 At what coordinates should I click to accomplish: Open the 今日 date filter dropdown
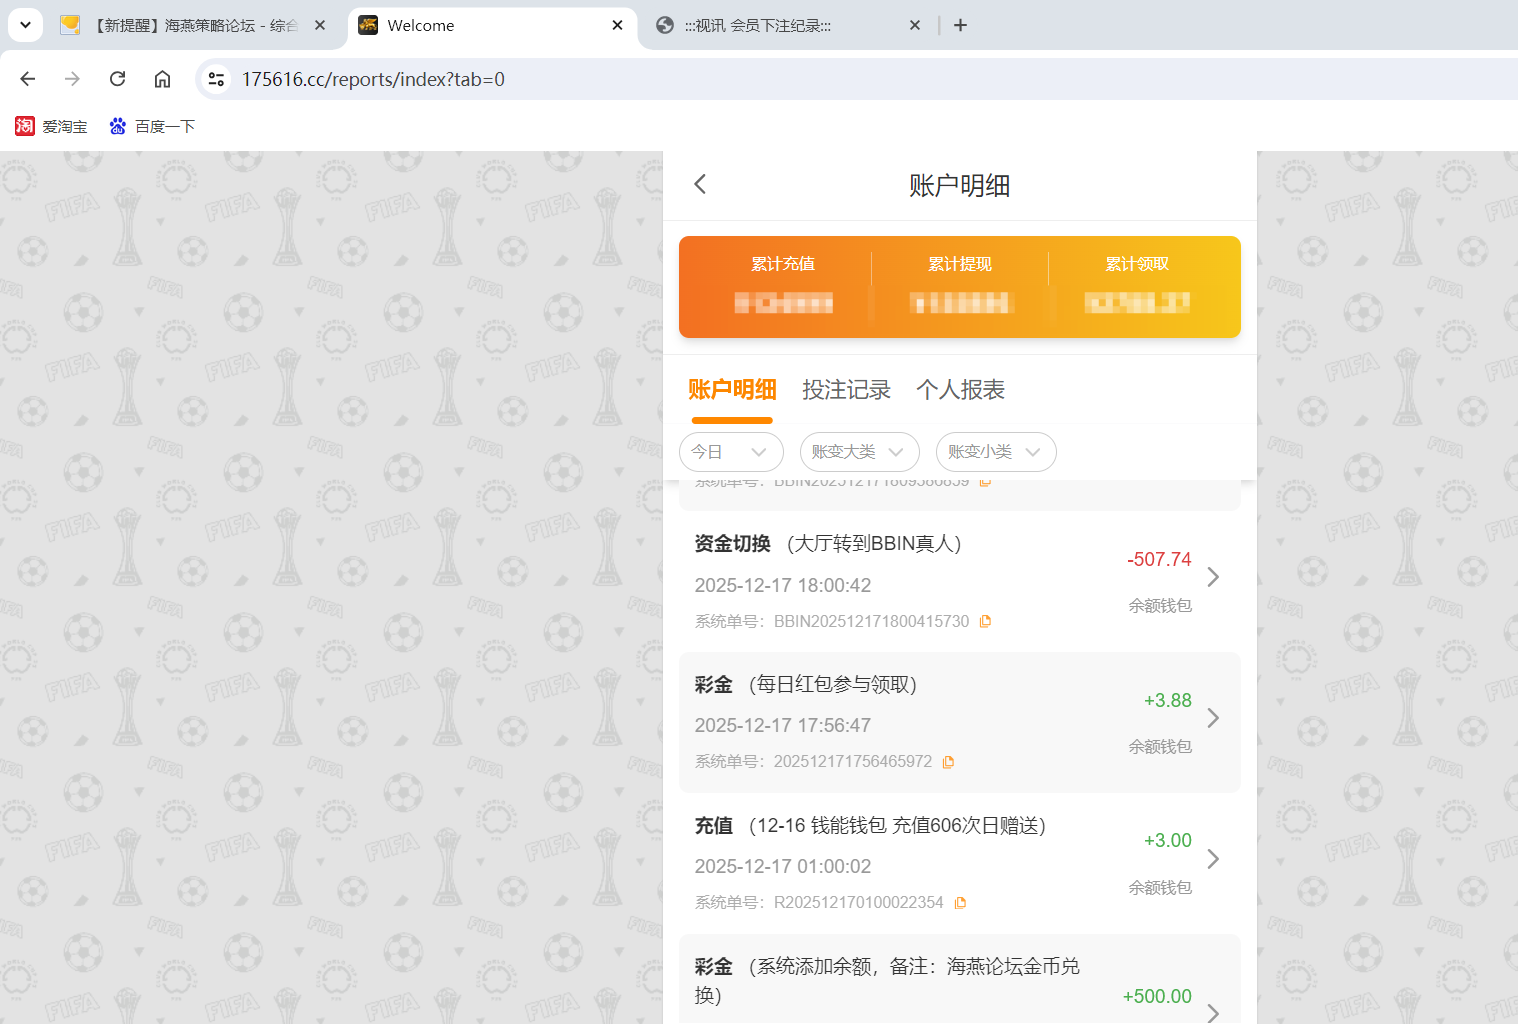coord(731,452)
